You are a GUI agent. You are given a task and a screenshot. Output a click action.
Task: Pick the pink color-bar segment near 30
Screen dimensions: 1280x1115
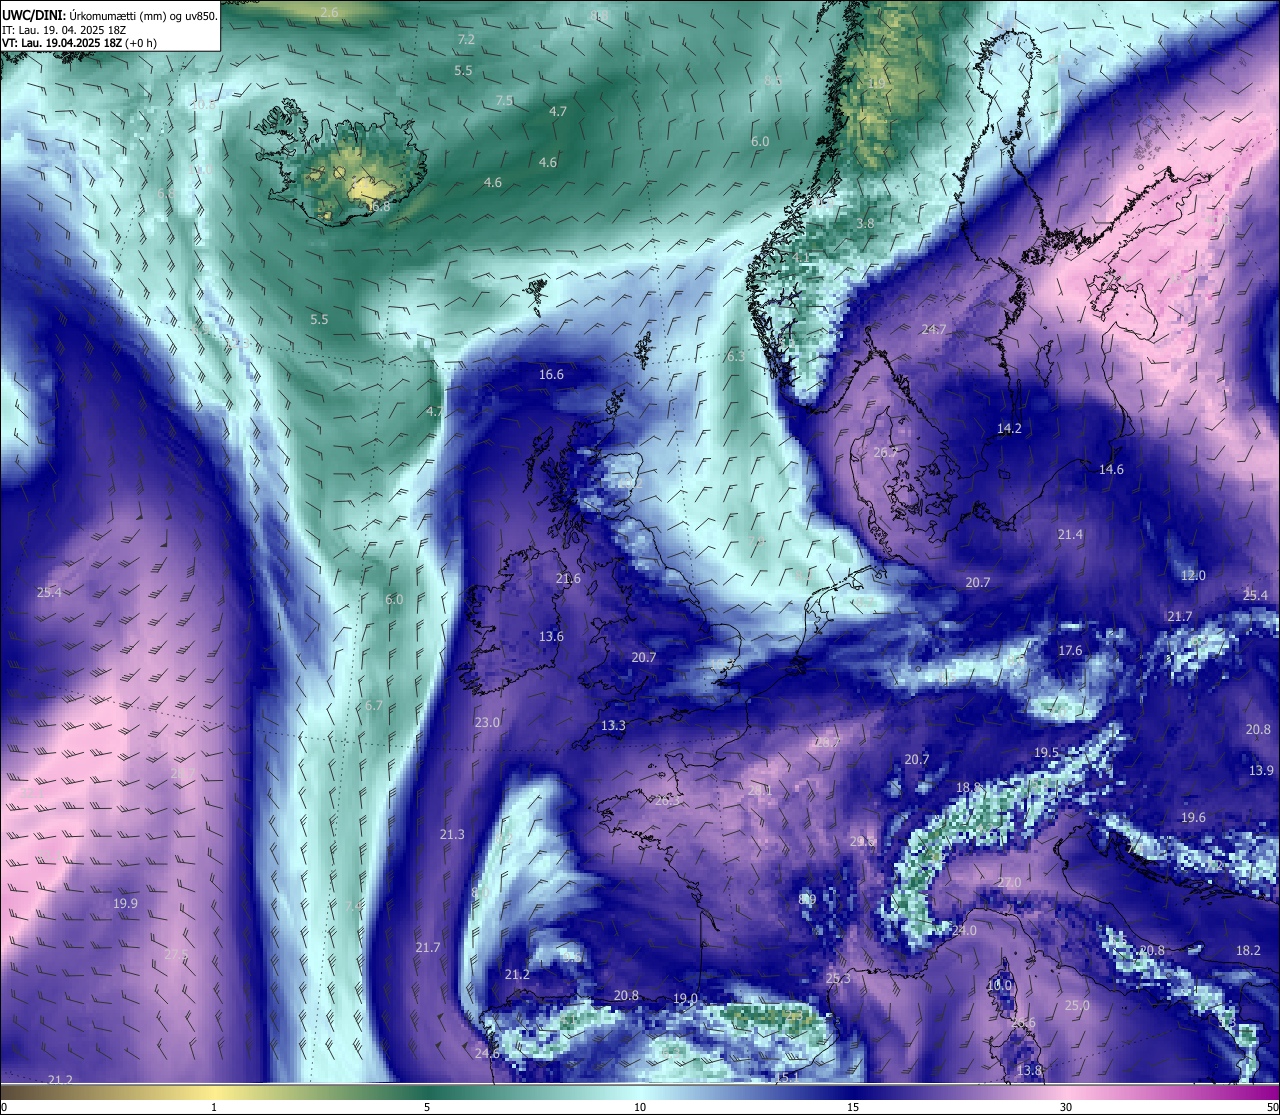1066,1091
